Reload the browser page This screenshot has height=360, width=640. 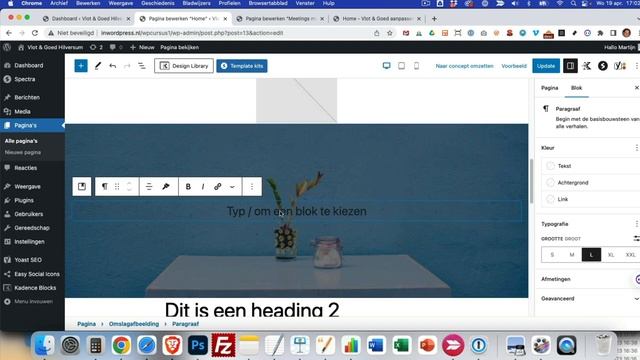[35, 33]
